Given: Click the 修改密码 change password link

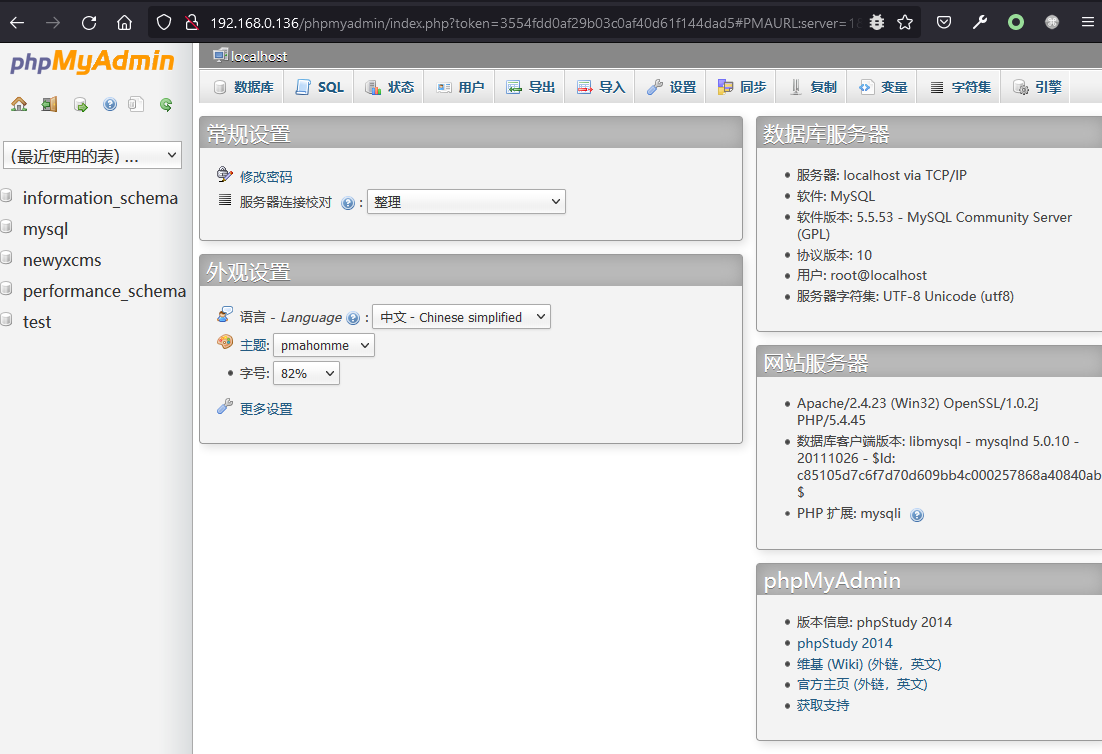Looking at the screenshot, I should point(266,177).
